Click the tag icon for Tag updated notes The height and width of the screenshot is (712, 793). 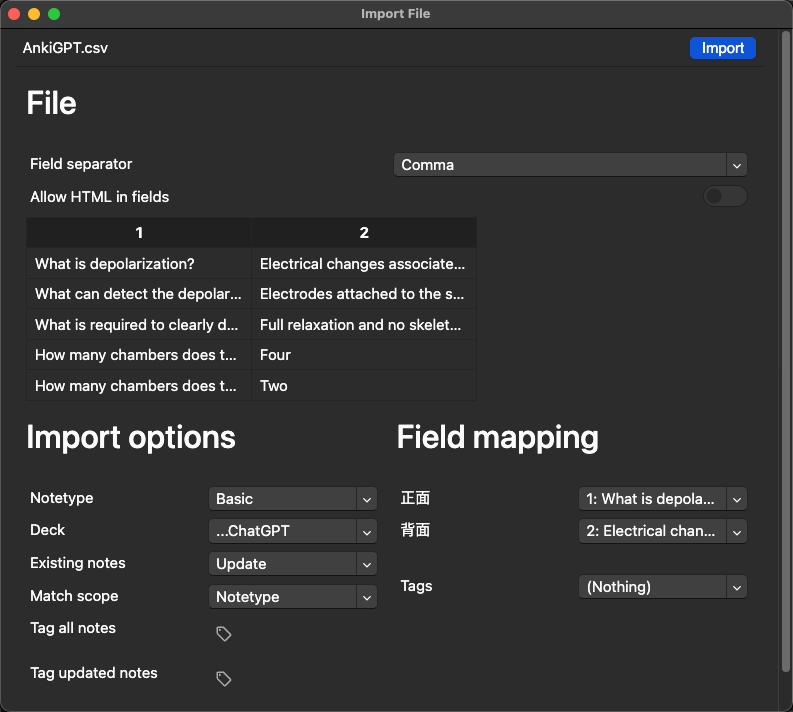(x=224, y=679)
